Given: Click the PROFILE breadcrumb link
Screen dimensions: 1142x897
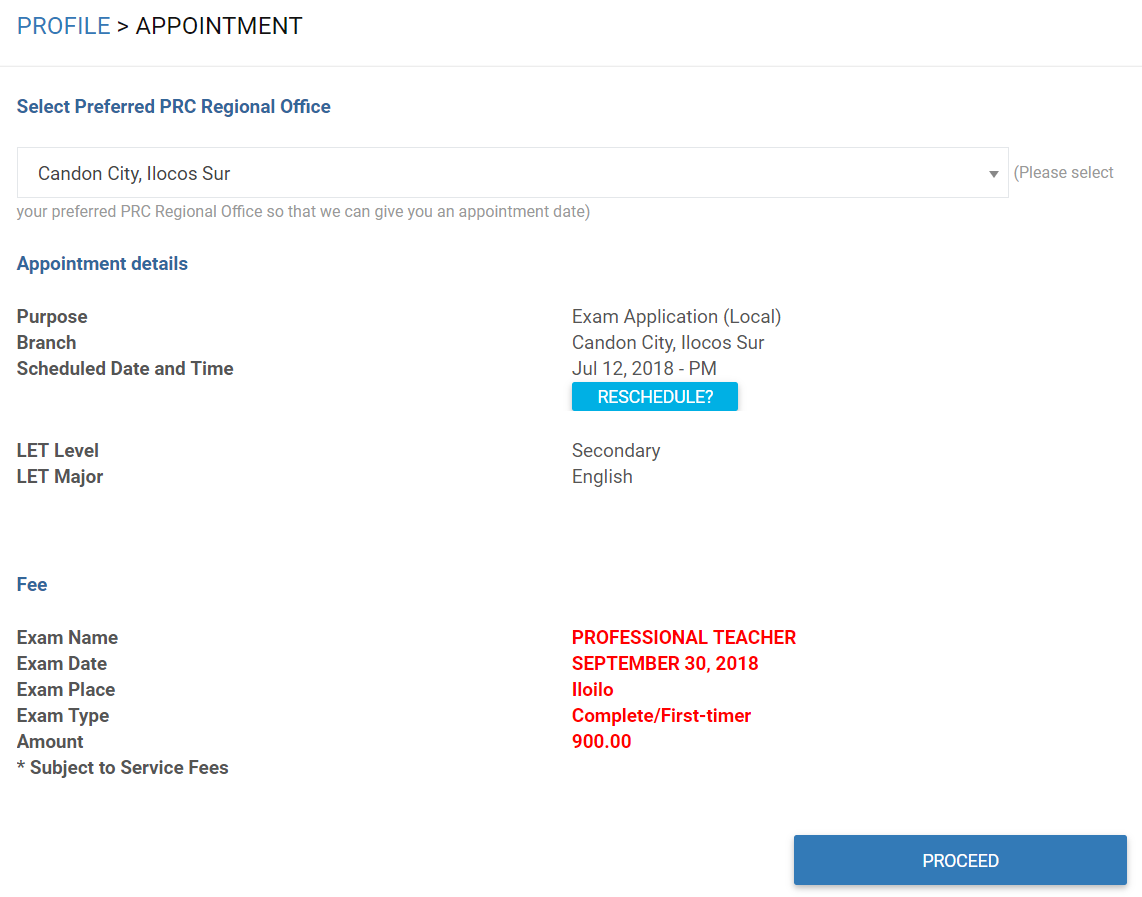Looking at the screenshot, I should point(63,26).
